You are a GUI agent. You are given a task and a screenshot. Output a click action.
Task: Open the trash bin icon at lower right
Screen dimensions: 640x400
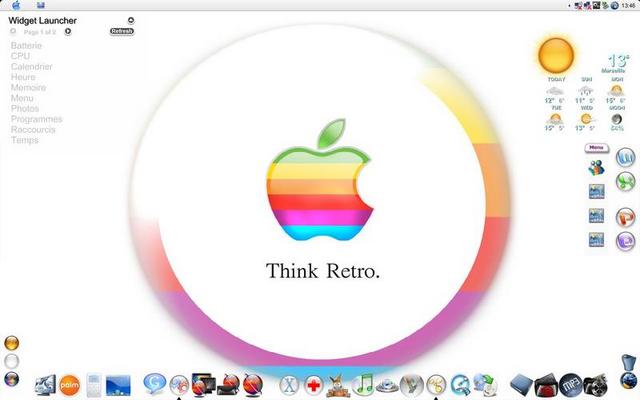coord(629,362)
